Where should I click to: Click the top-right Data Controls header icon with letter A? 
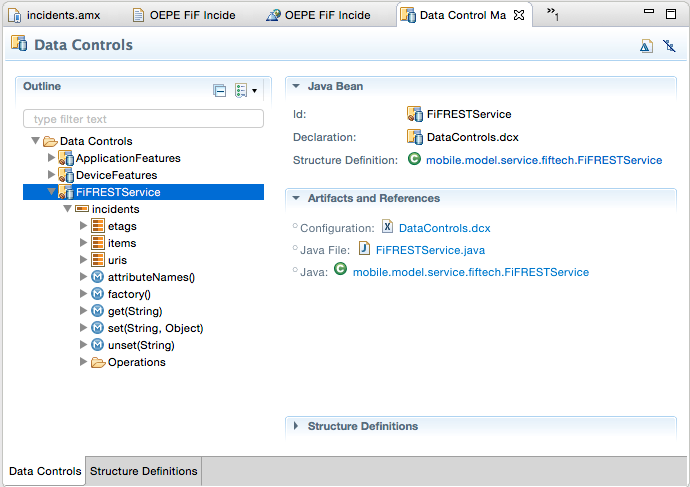coord(646,46)
